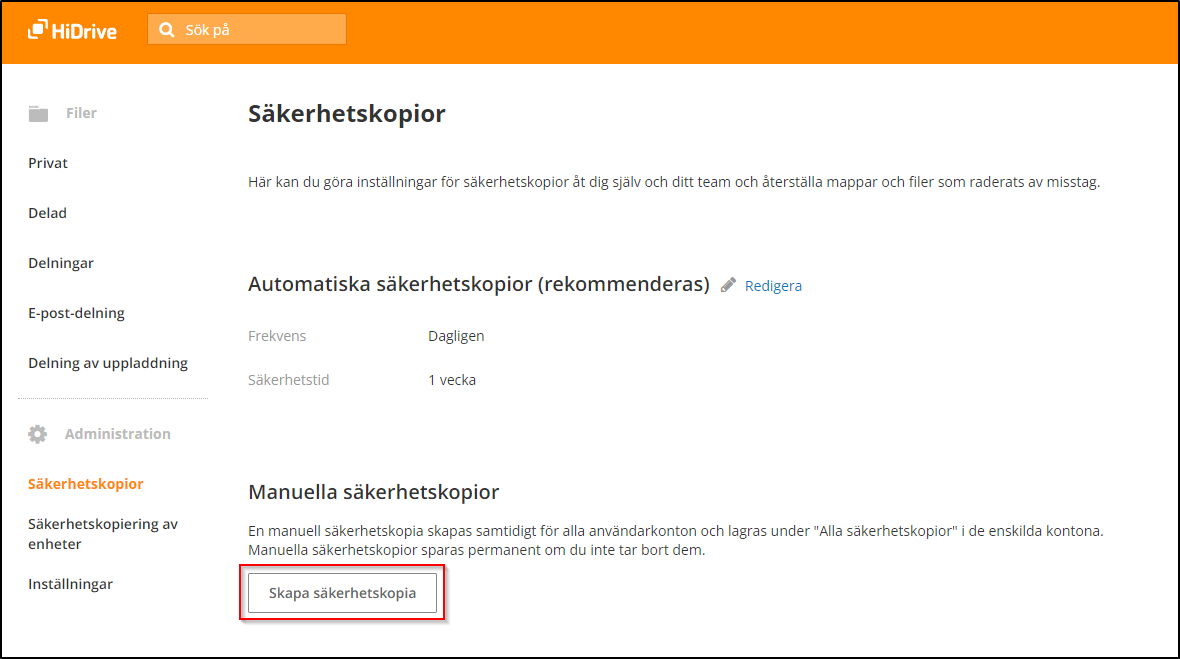
Task: Click the Filer section header label
Action: (81, 113)
